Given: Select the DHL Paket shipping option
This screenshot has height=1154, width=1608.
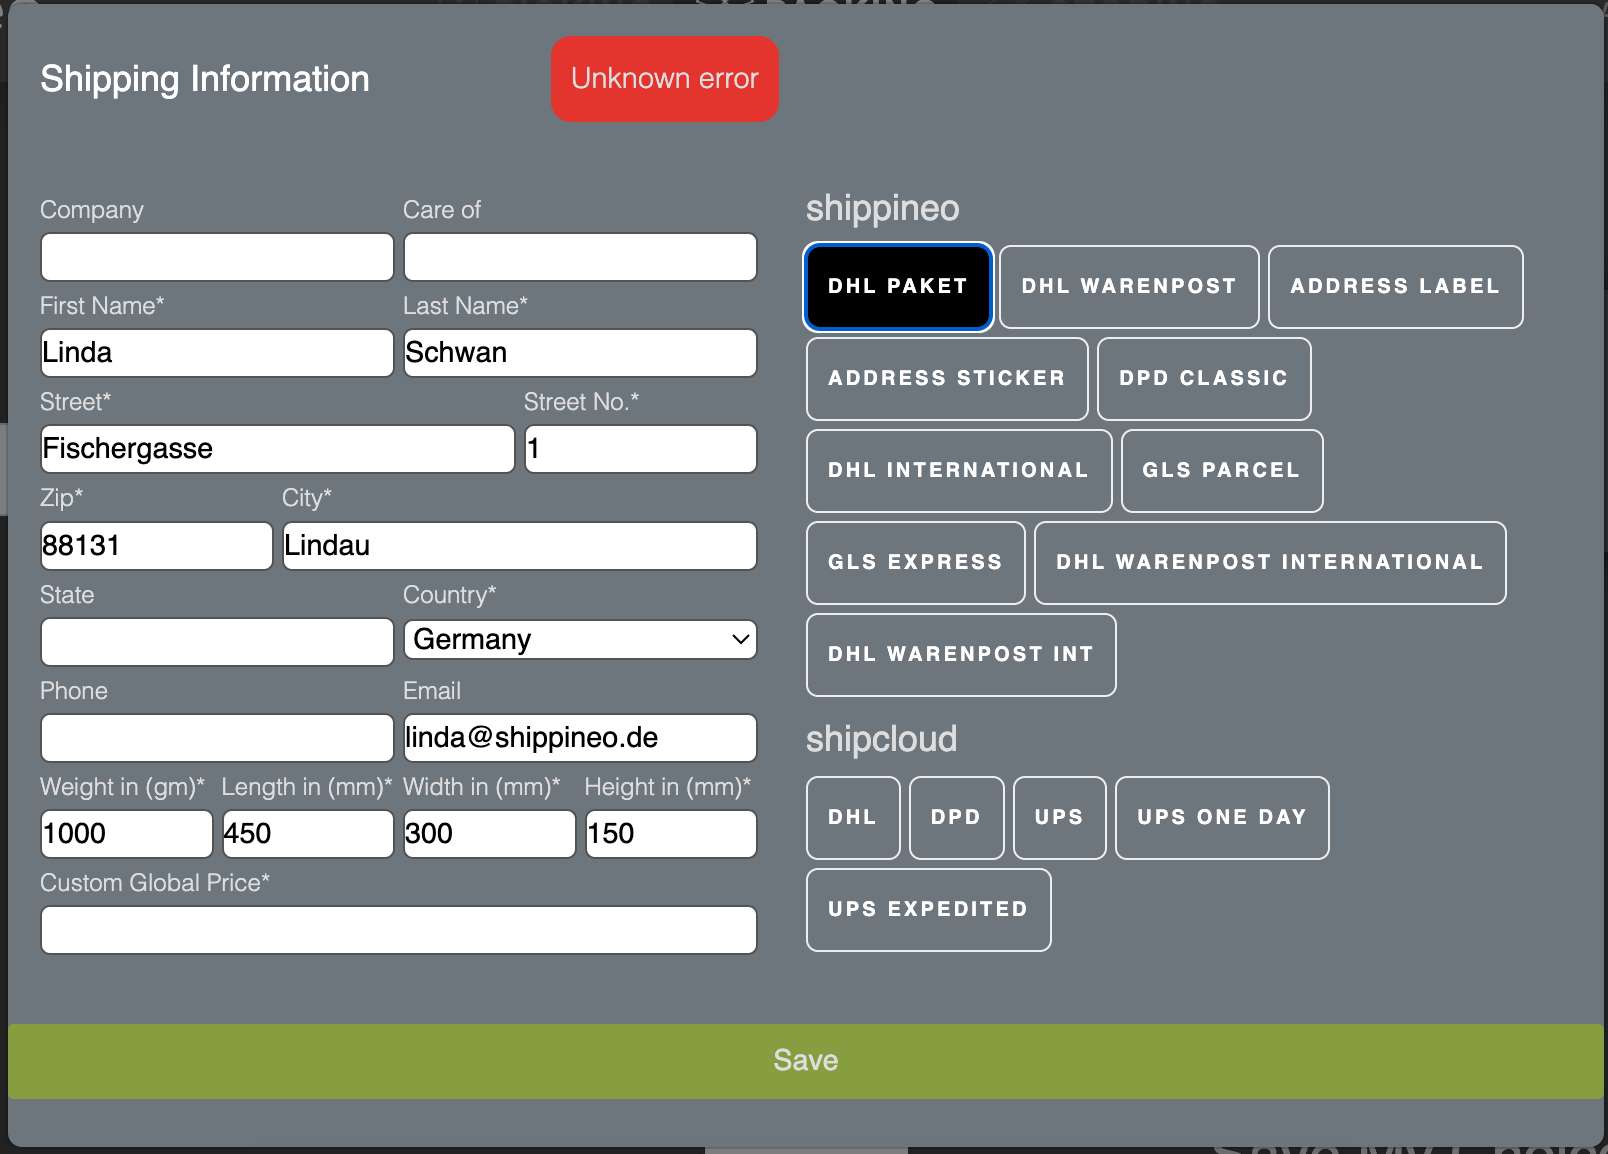Looking at the screenshot, I should (x=898, y=287).
